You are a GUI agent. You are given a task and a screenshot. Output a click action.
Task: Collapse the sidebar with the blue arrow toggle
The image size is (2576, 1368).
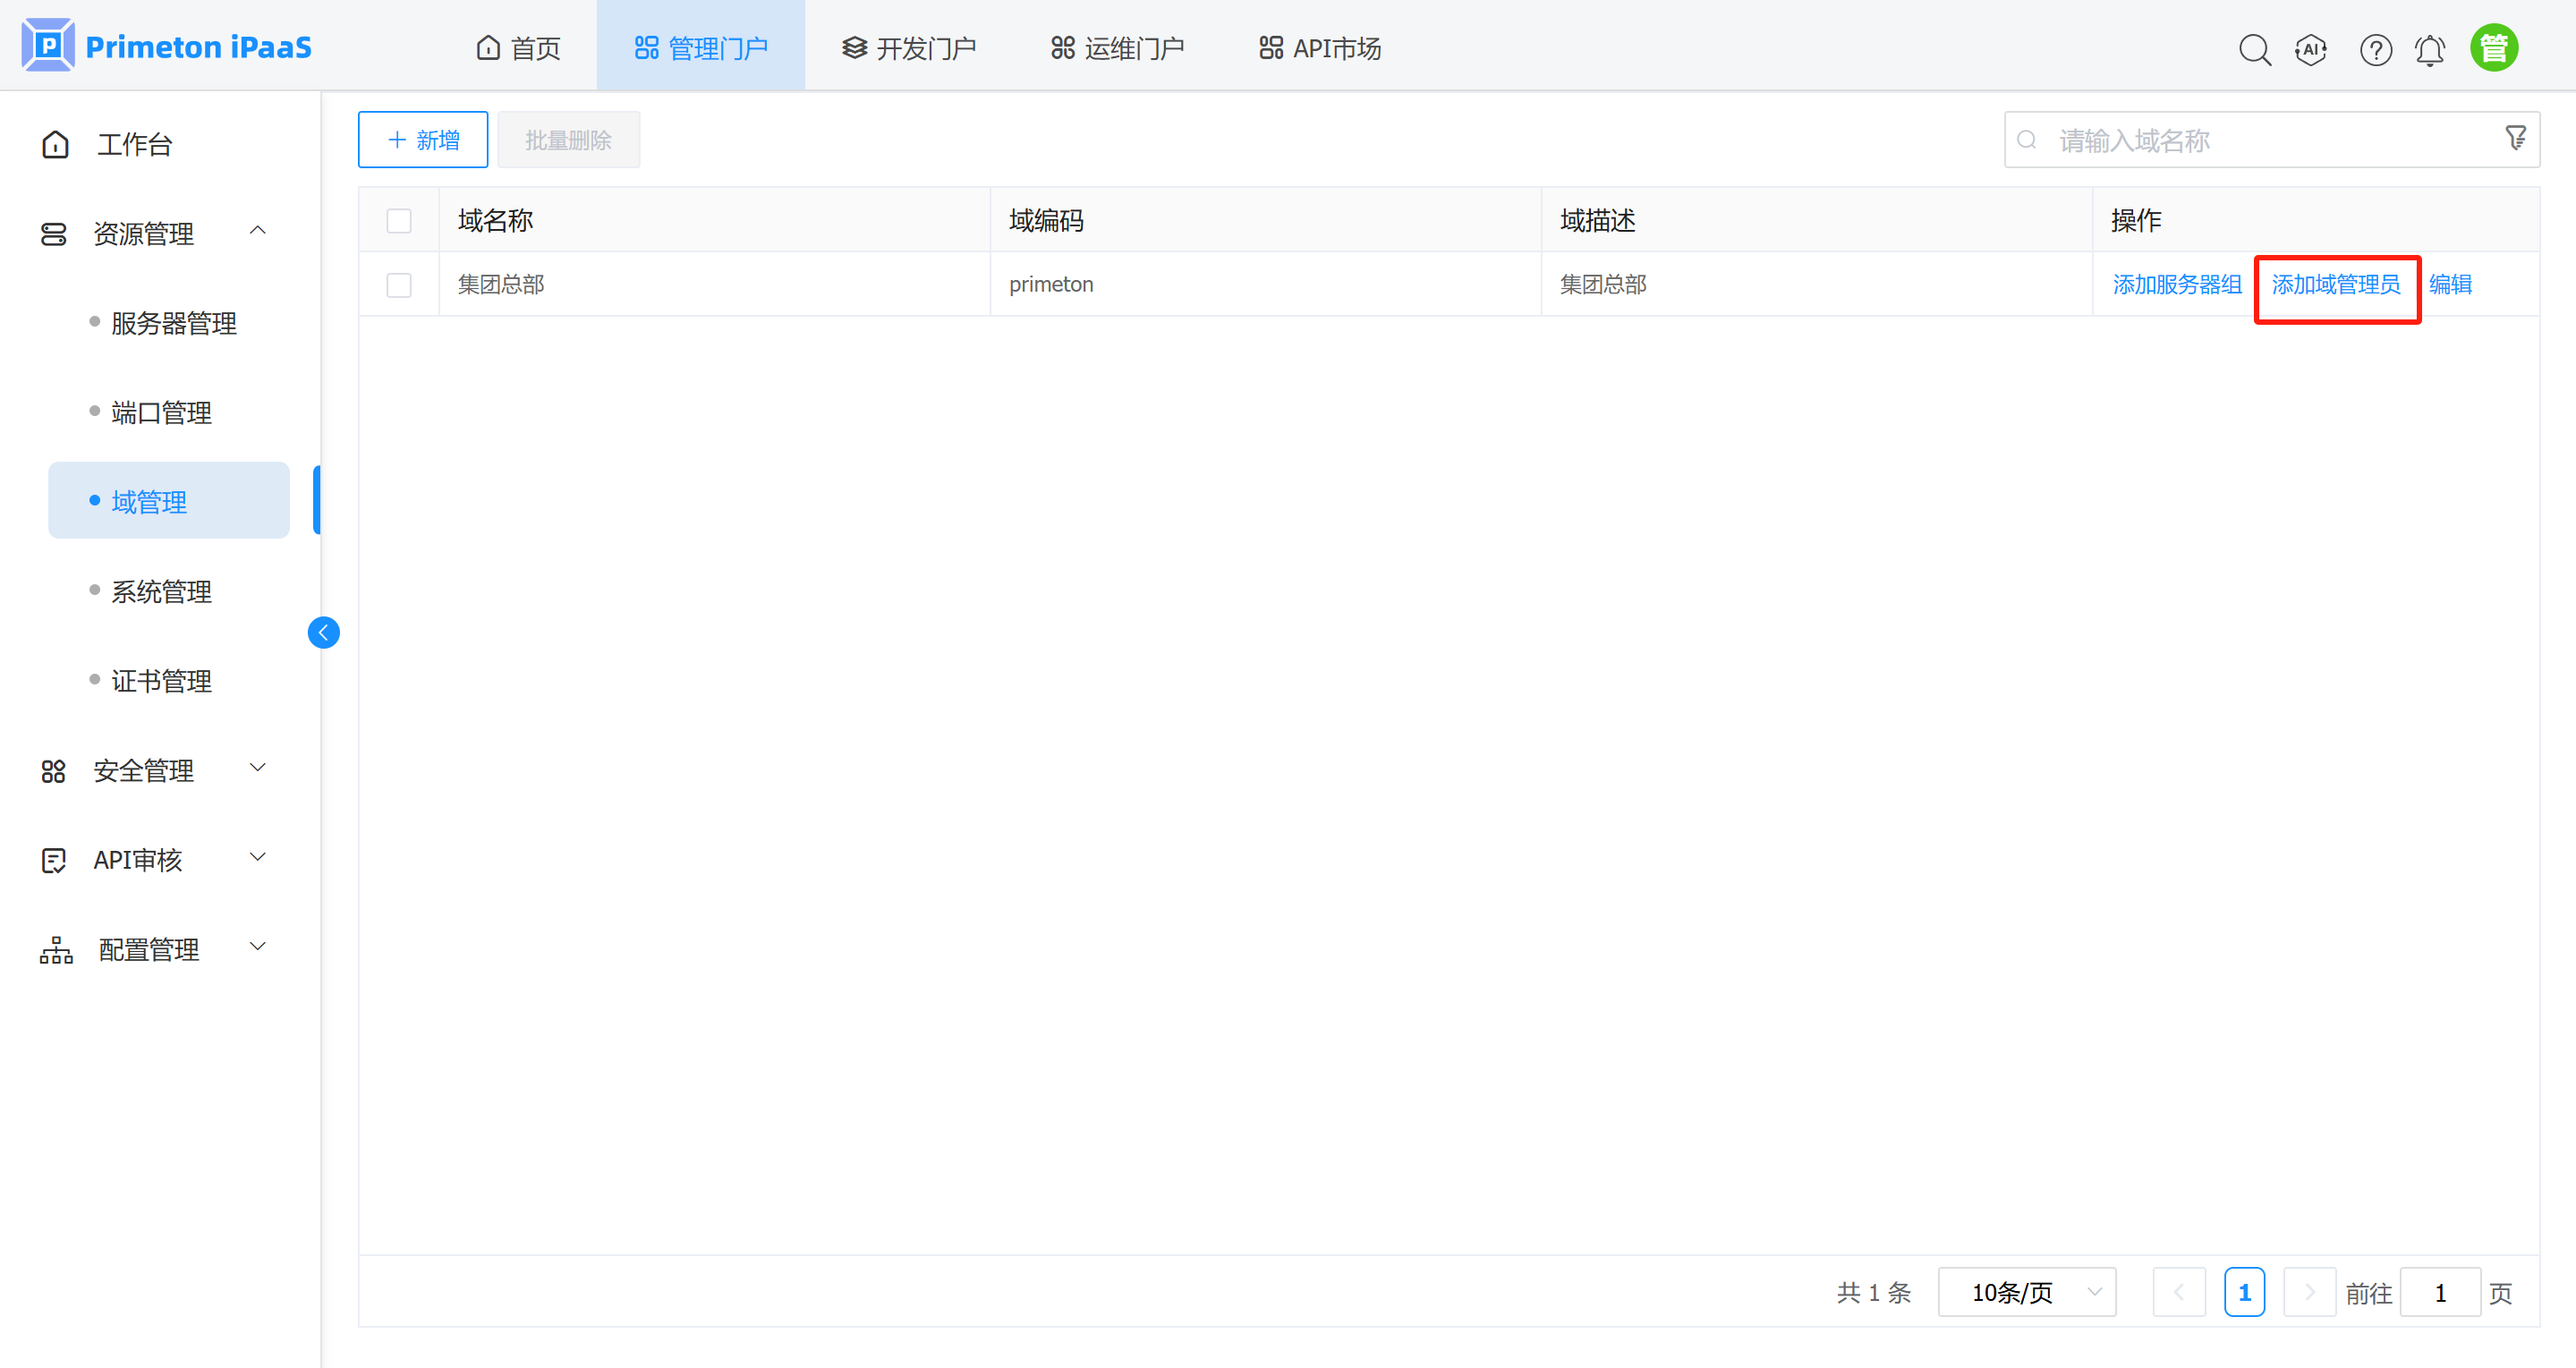tap(323, 632)
